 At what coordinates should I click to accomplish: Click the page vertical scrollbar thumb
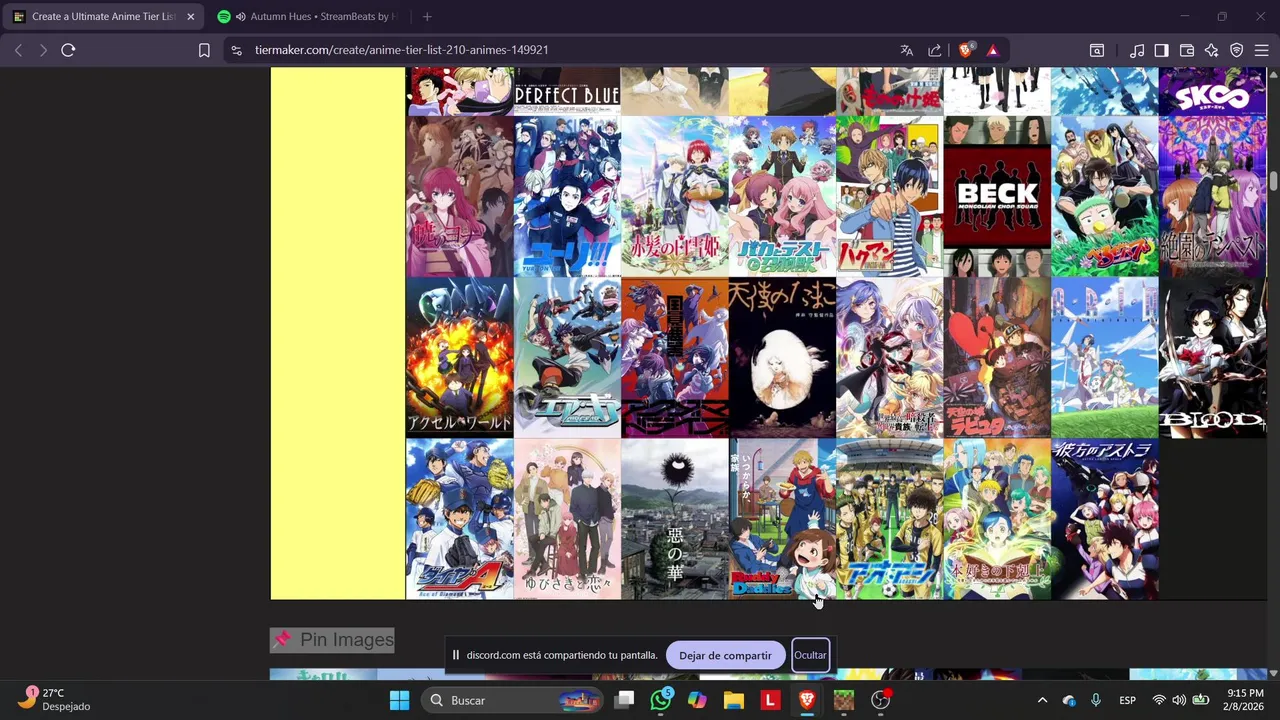(x=1274, y=182)
